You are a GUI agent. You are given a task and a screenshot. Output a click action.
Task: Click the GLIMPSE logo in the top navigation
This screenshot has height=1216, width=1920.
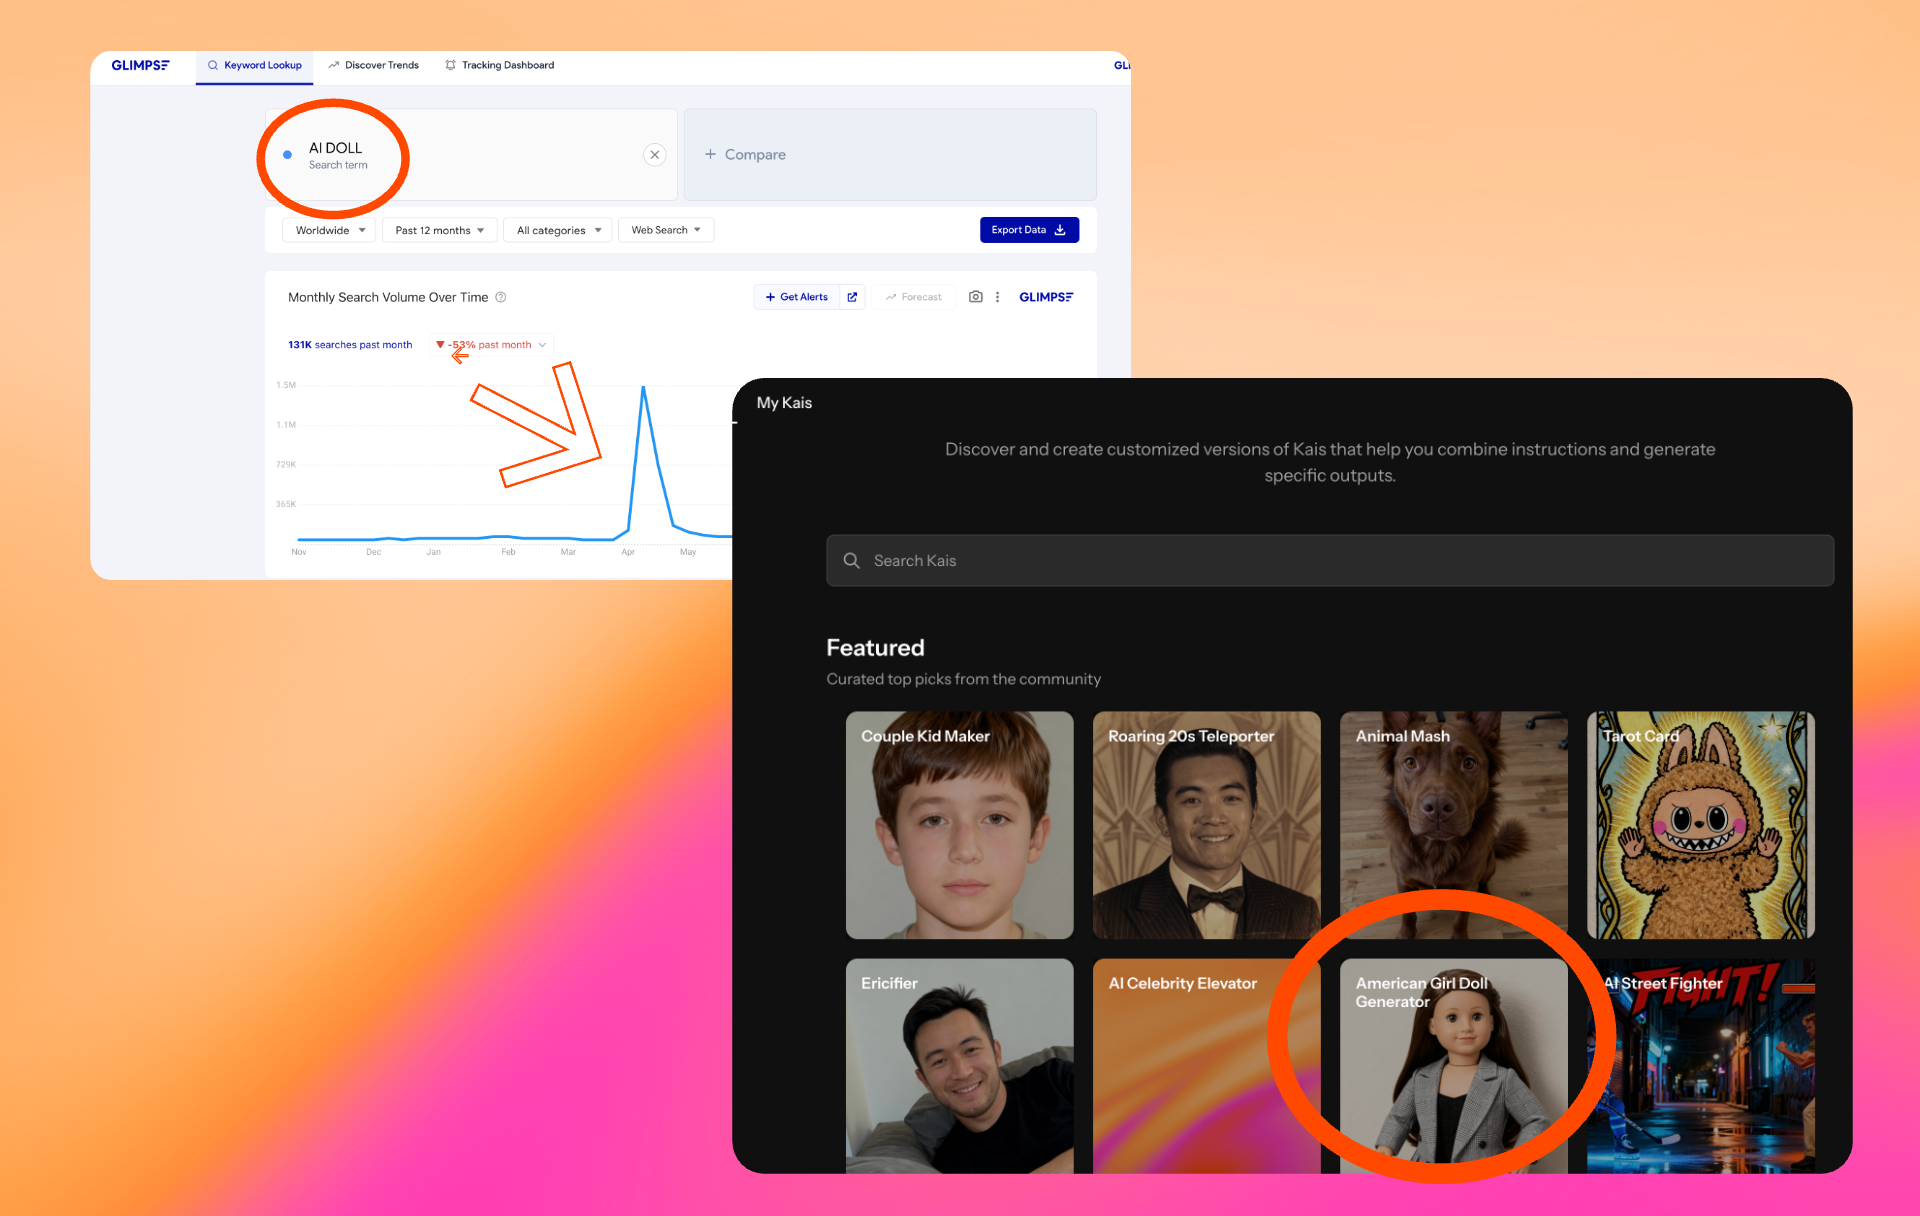pos(141,65)
